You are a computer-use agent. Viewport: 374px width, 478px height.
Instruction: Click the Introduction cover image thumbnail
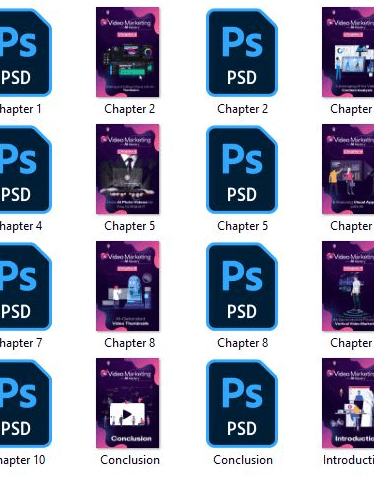coord(348,403)
